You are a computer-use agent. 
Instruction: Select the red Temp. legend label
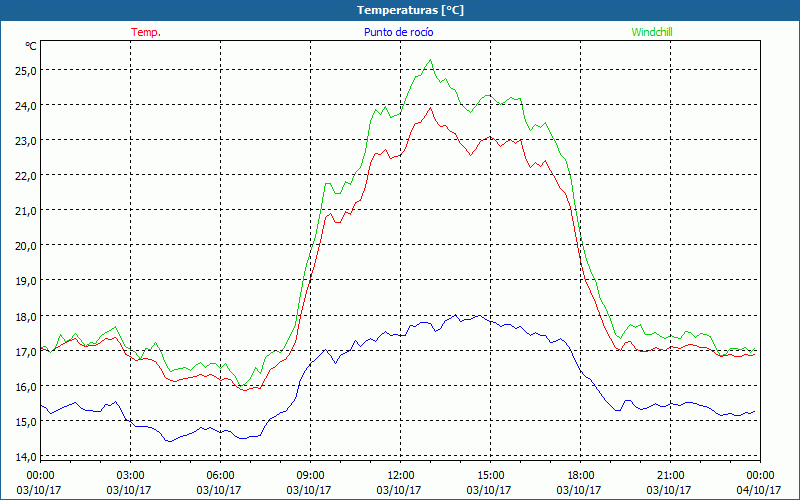[146, 32]
